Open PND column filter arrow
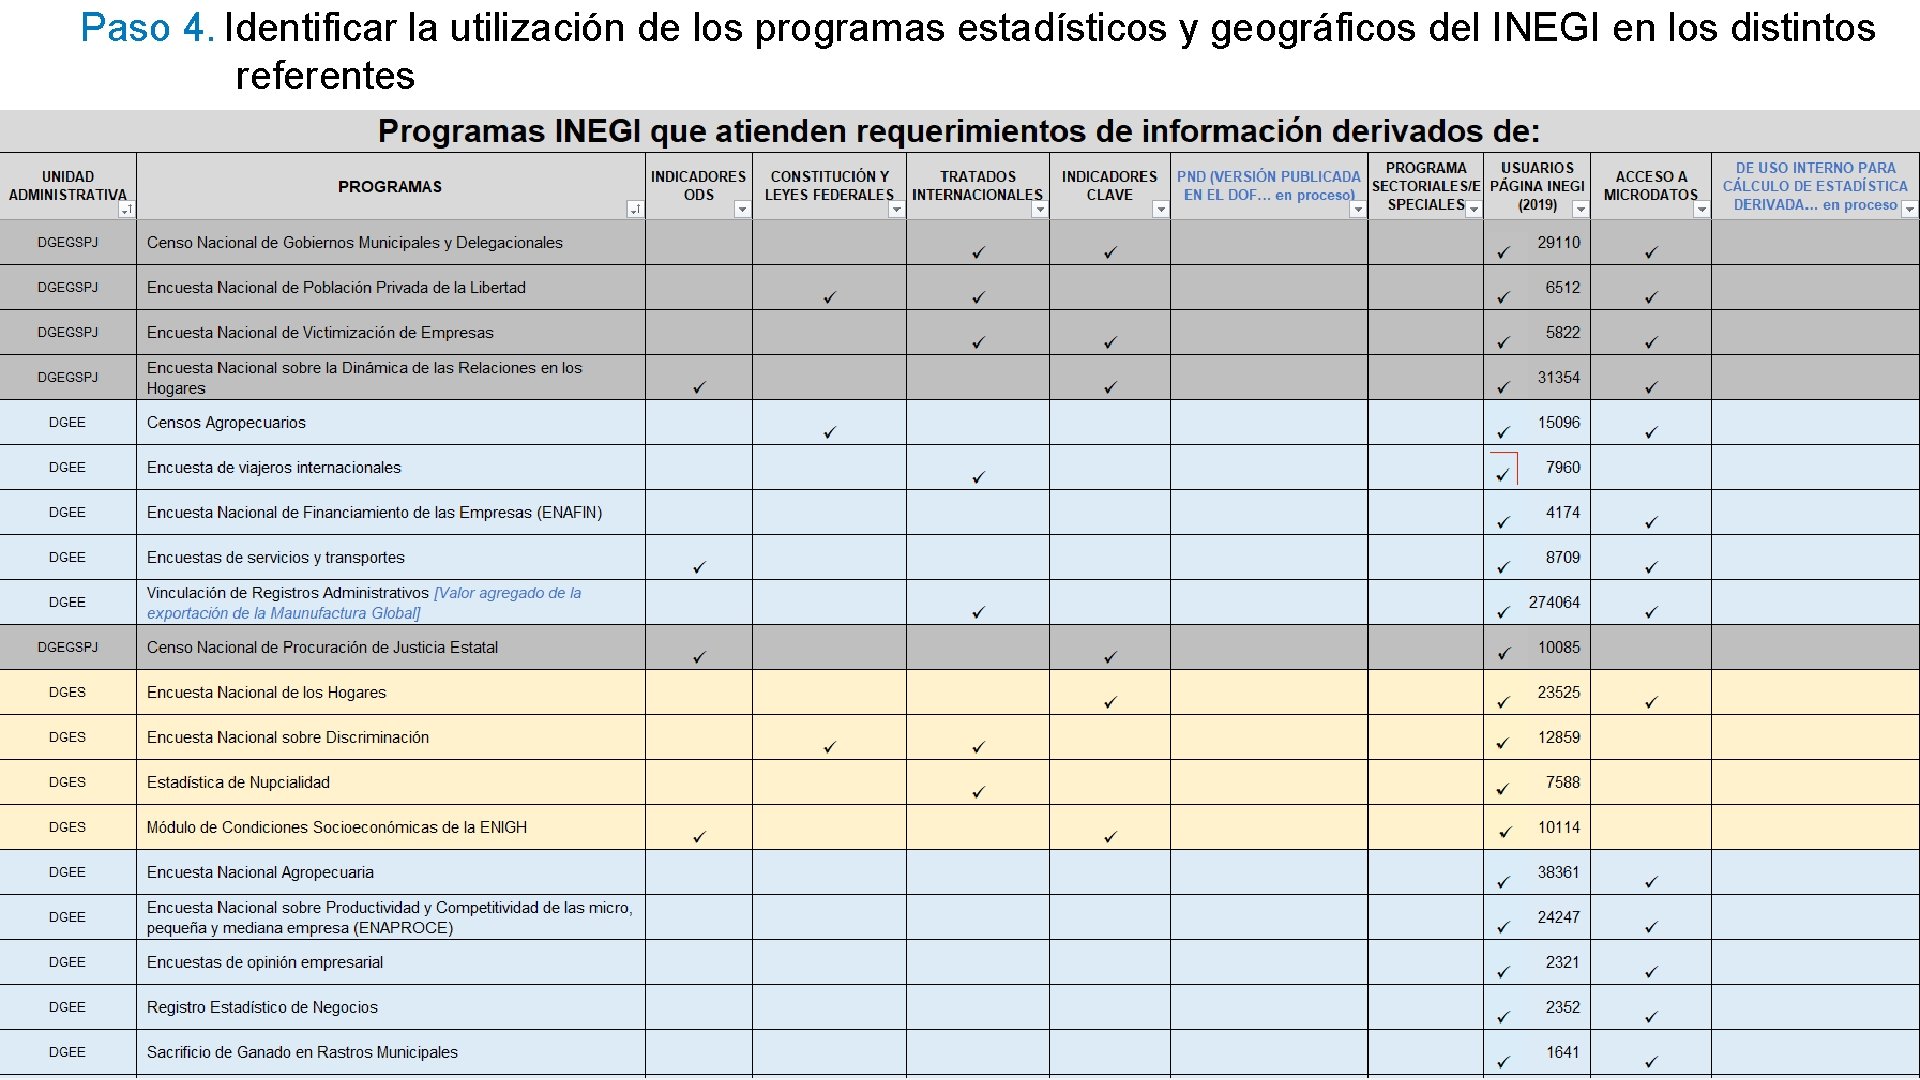The image size is (1920, 1080). point(1357,209)
